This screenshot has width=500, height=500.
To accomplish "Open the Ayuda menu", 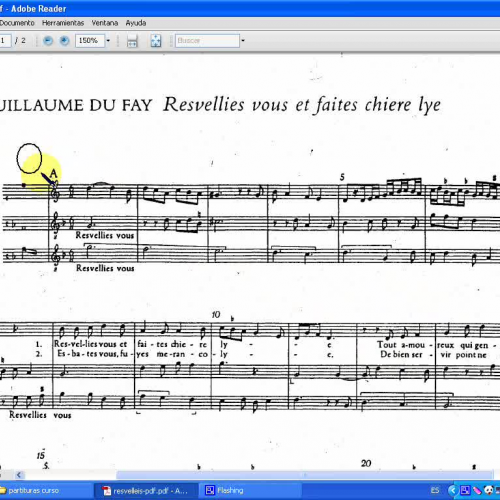I will 136,23.
